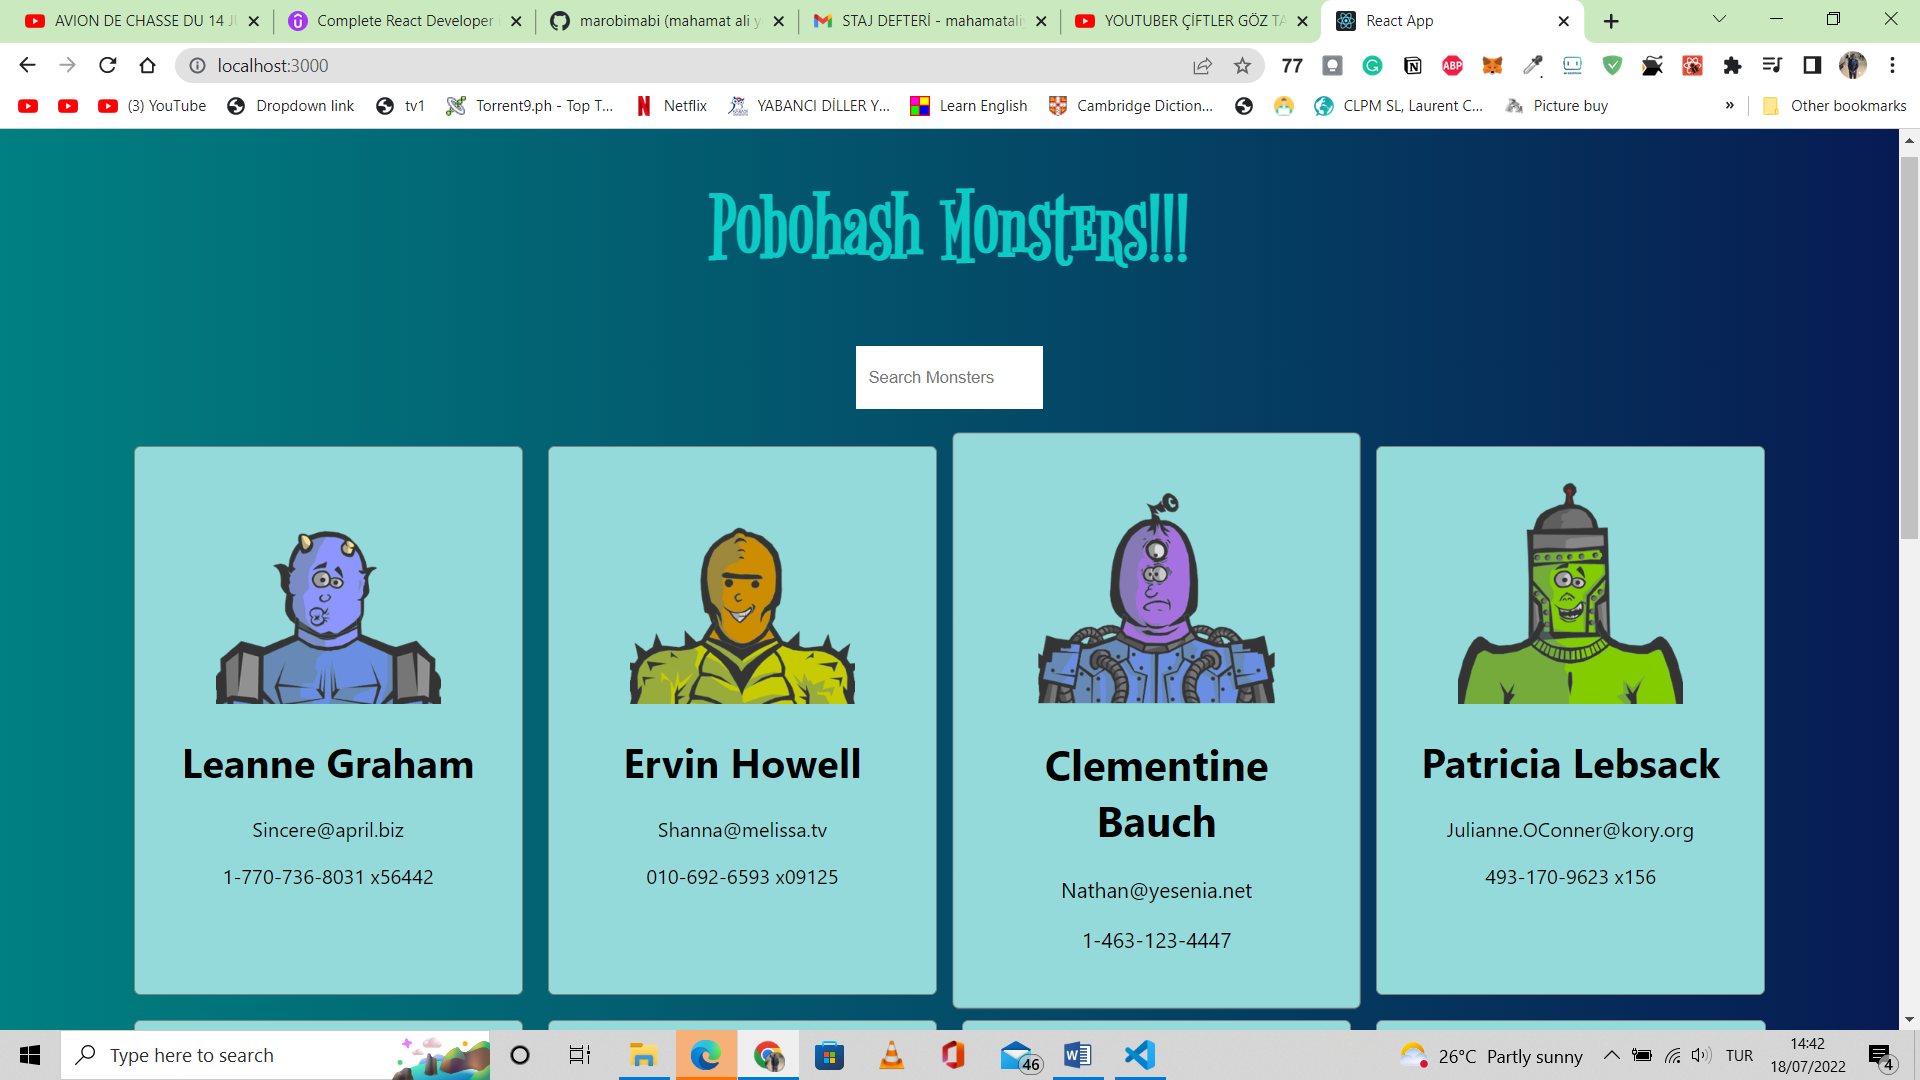Show hidden bookmarks via the double-arrow chevron

tap(1729, 105)
